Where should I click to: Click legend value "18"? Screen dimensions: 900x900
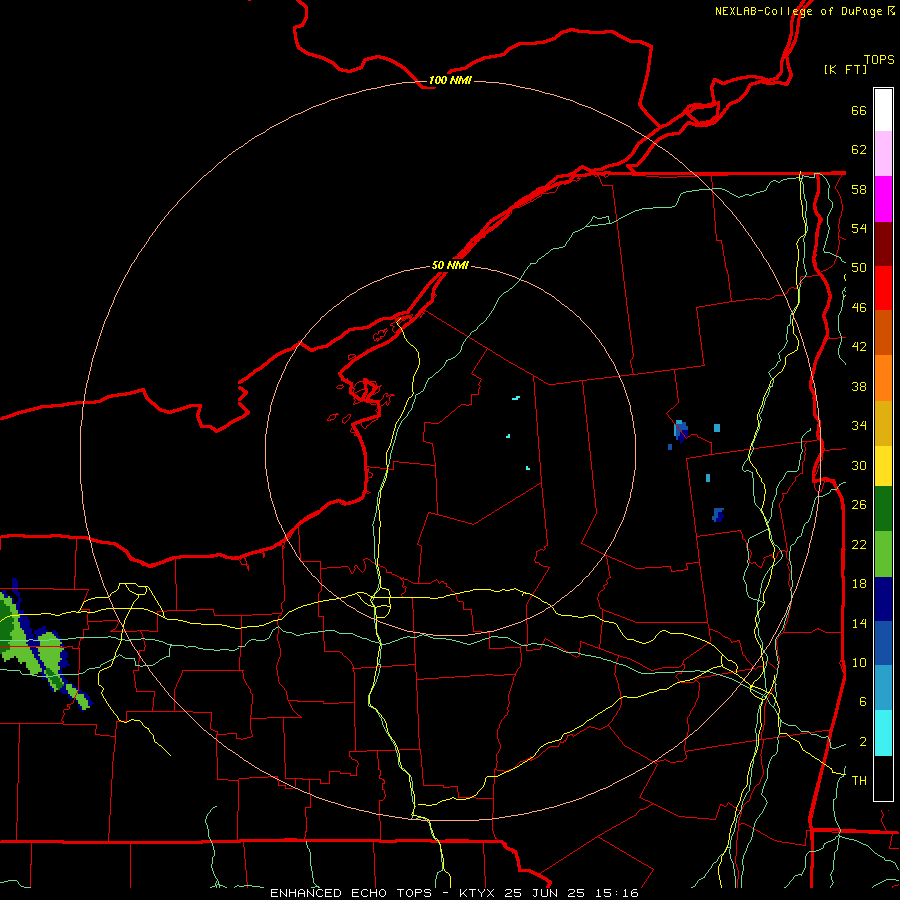tap(859, 584)
